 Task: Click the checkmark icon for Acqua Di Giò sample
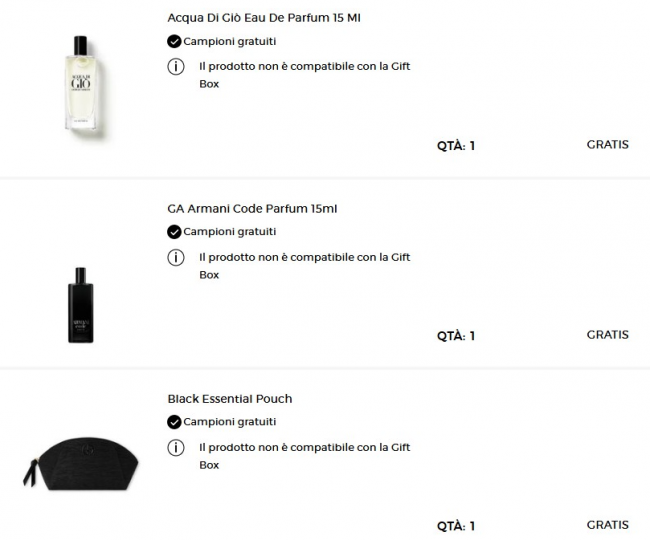coord(174,41)
